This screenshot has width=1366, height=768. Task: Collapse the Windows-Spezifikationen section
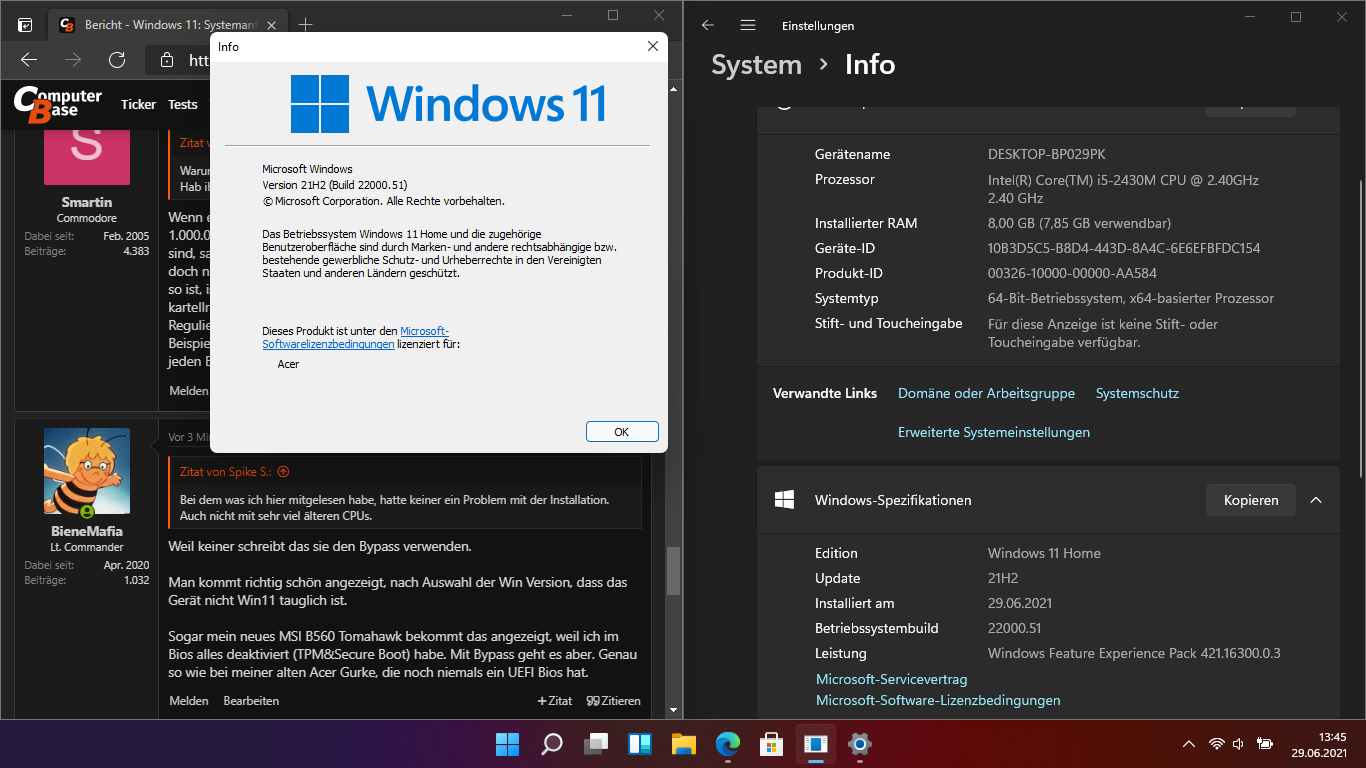tap(1316, 500)
